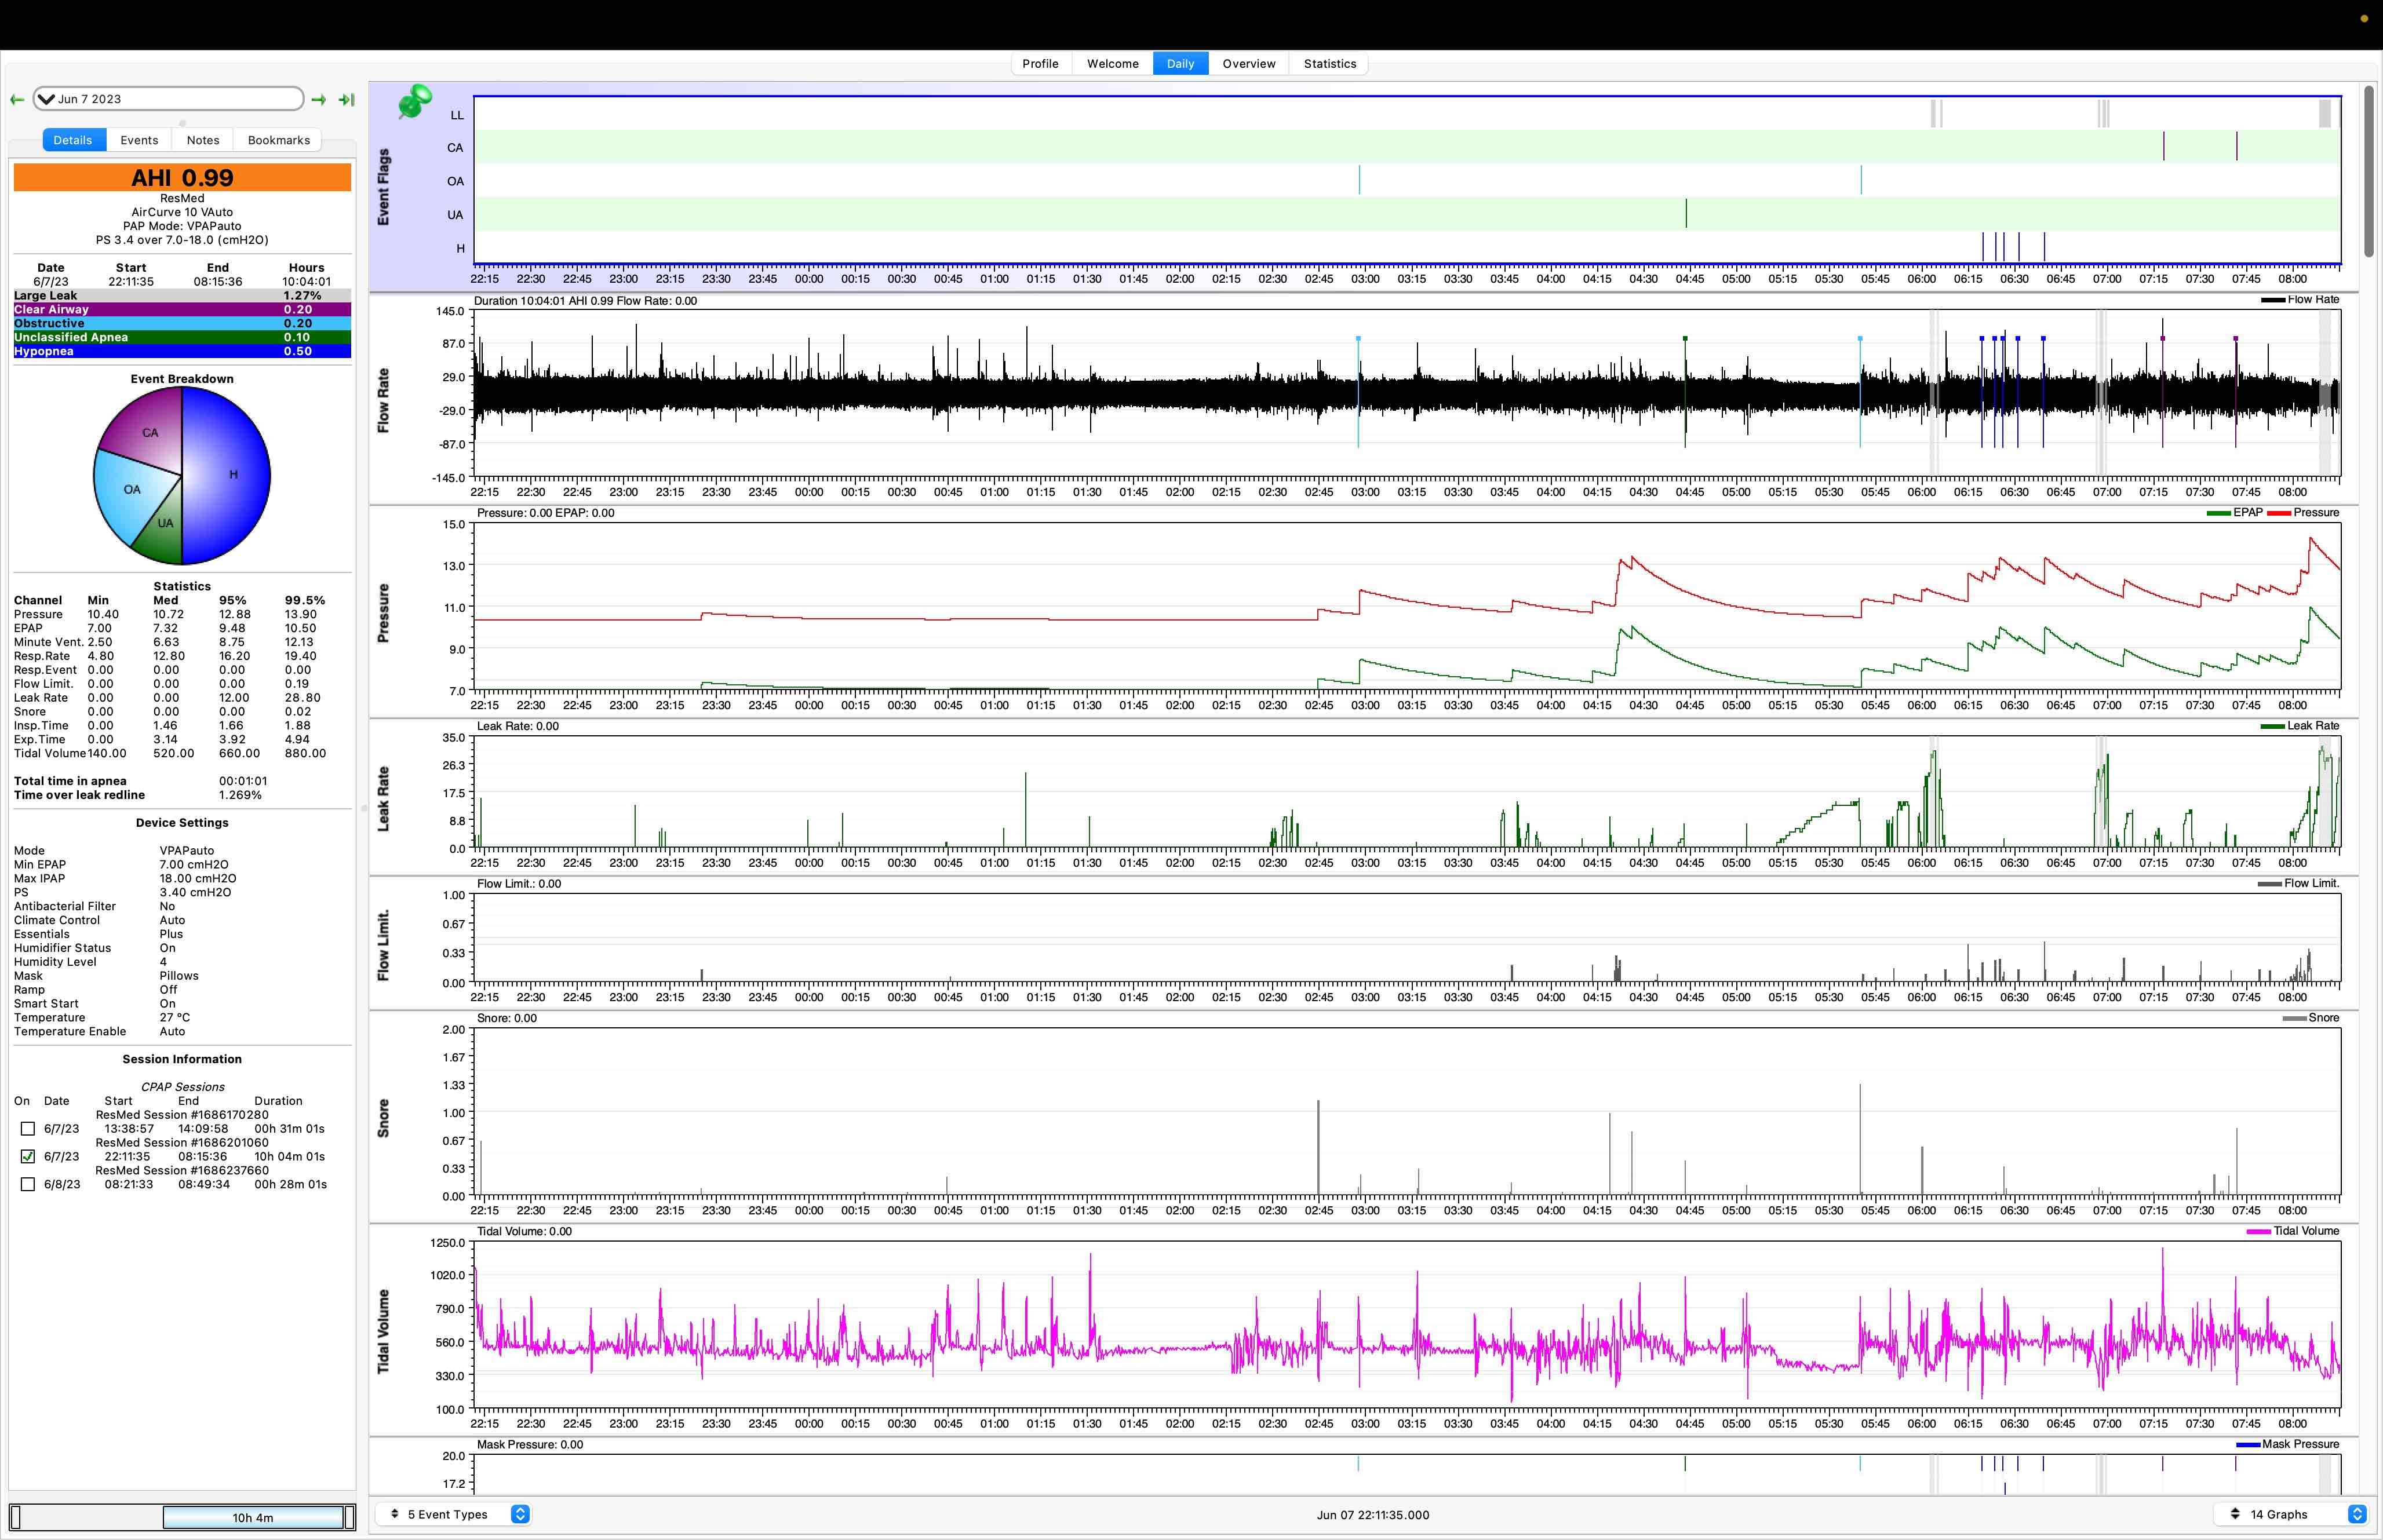Screen dimensions: 2383x1540
Task: Click the purple Clear Airway row
Action: click(182, 310)
